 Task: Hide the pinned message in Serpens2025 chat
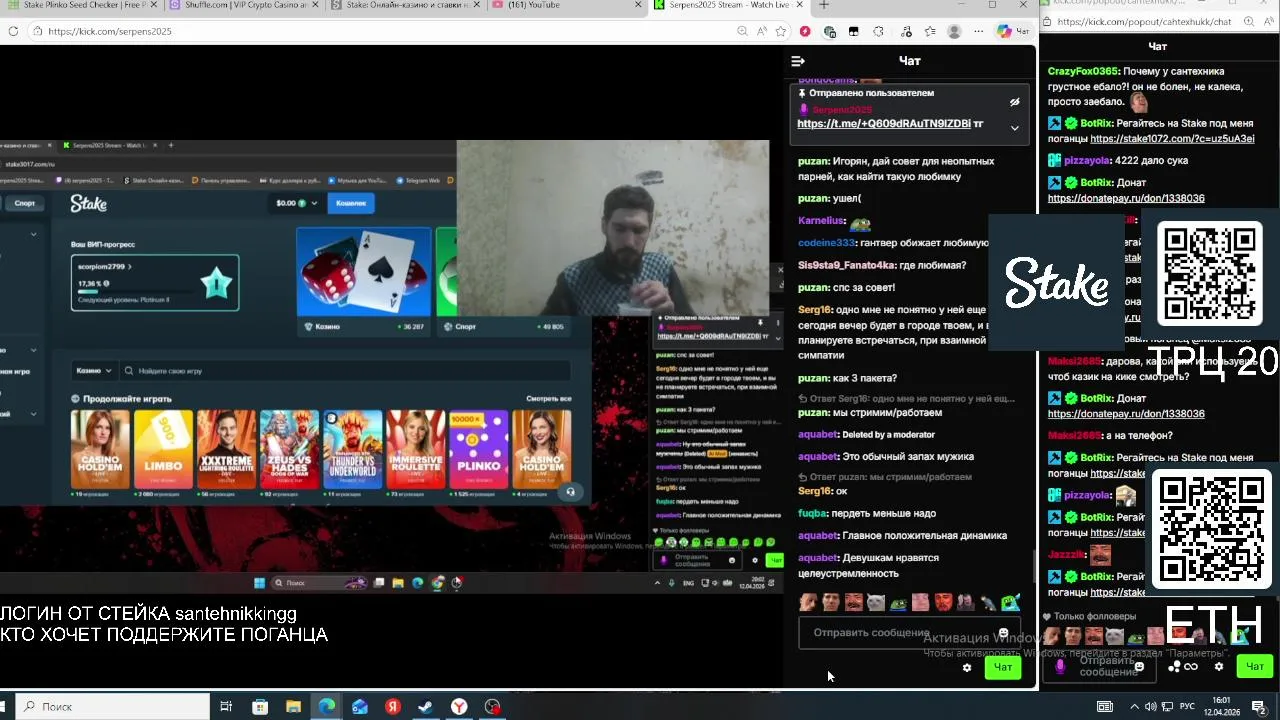point(1014,102)
